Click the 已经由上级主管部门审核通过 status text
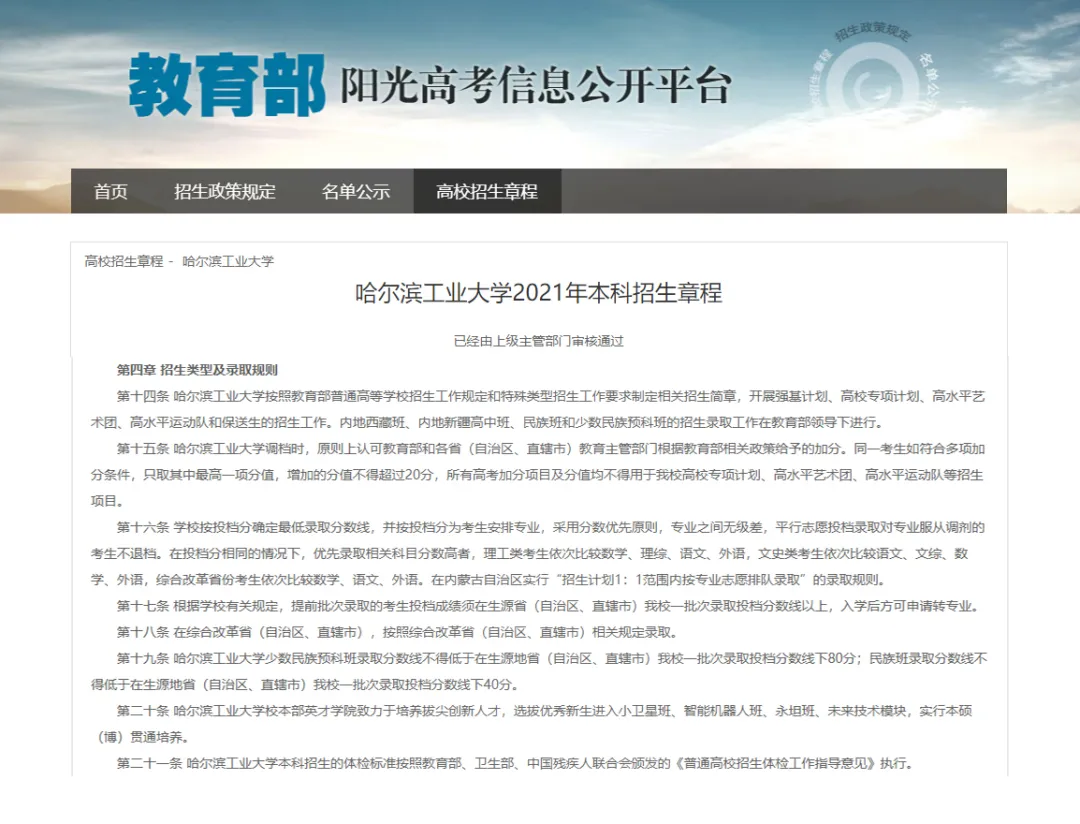1080x824 pixels. pos(540,339)
